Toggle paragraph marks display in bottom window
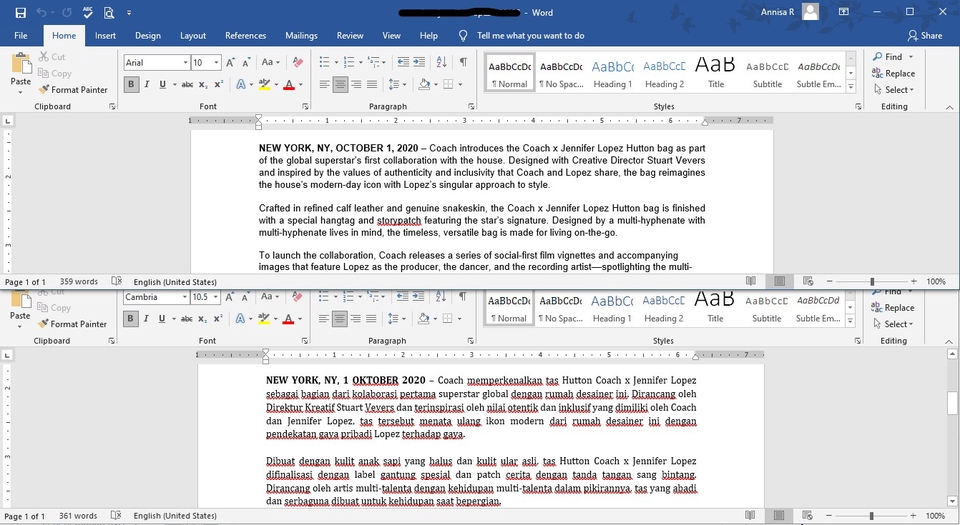The width and height of the screenshot is (960, 525). 463,297
